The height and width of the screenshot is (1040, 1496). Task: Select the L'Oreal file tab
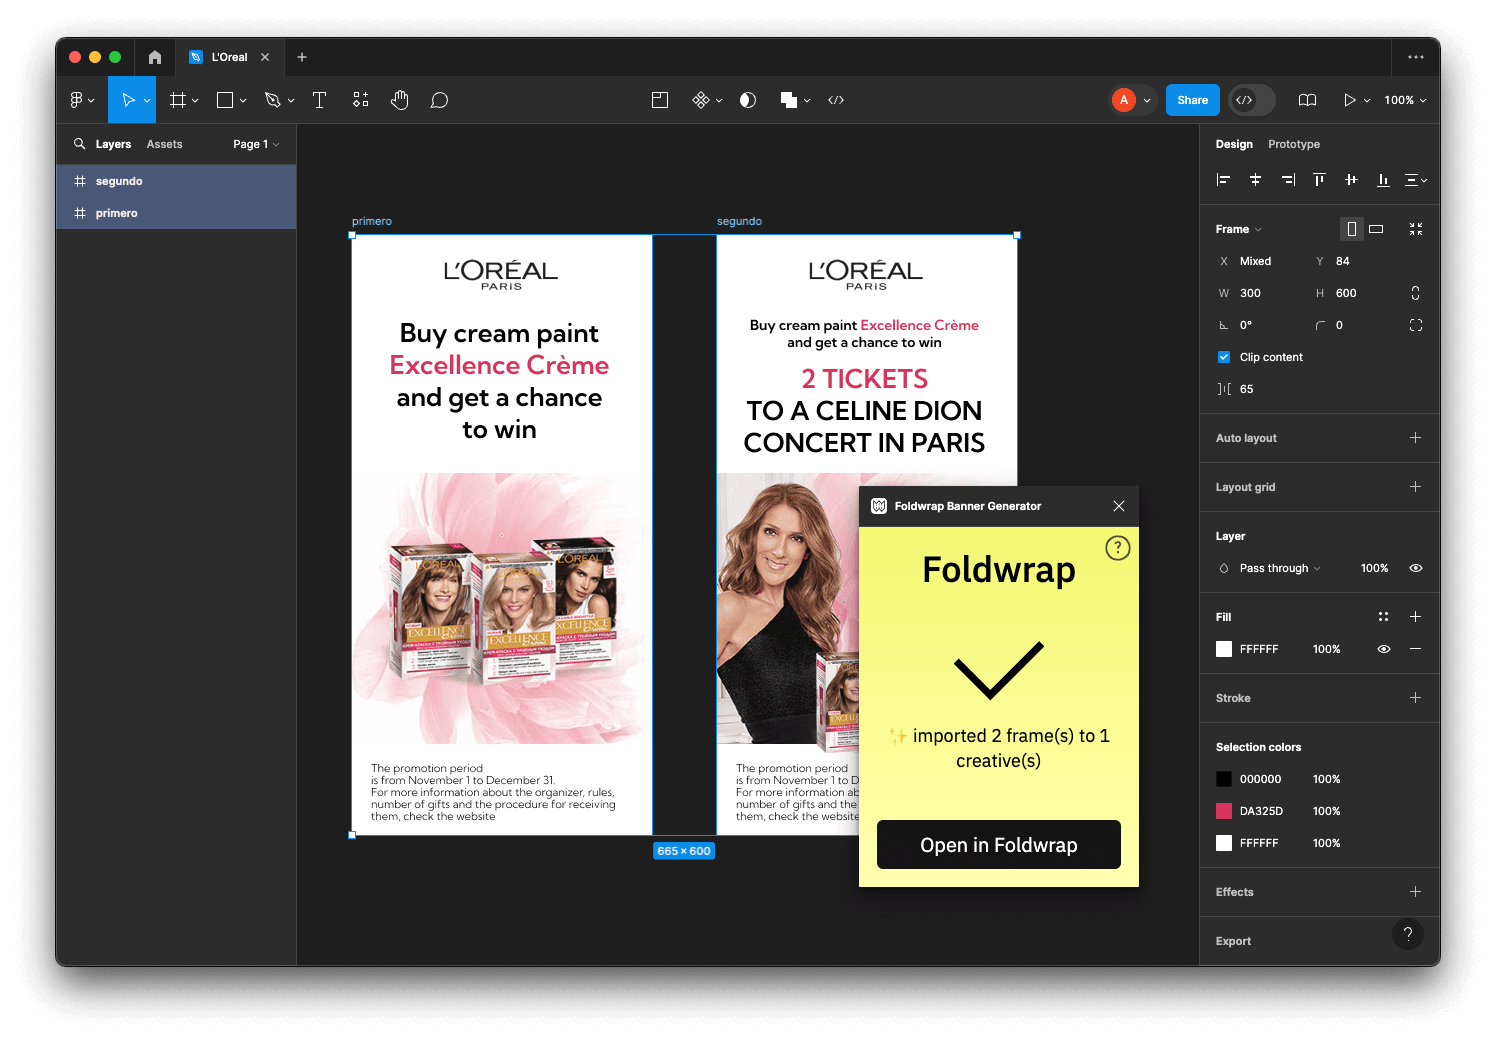coord(229,57)
